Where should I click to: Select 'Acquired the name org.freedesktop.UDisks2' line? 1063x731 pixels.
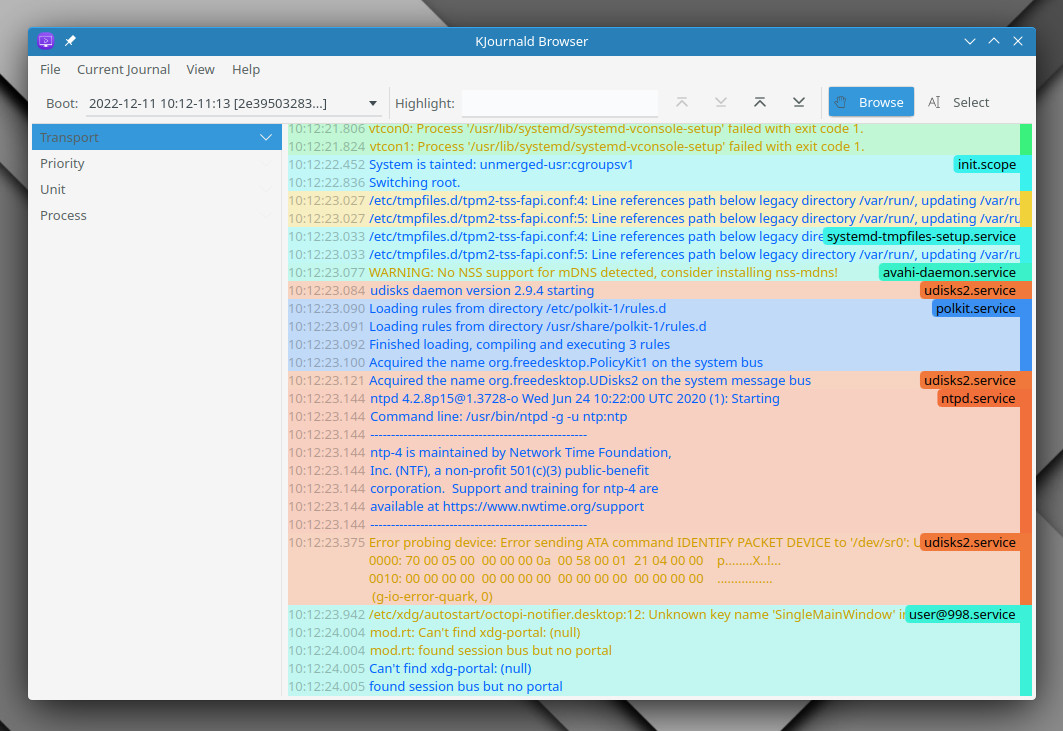tap(654, 380)
